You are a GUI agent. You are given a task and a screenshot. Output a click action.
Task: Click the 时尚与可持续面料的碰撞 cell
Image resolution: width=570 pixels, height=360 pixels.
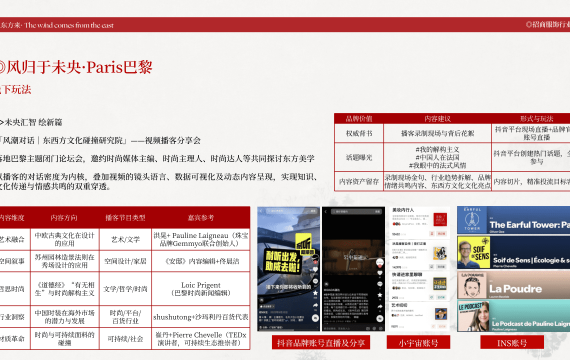click(64, 339)
